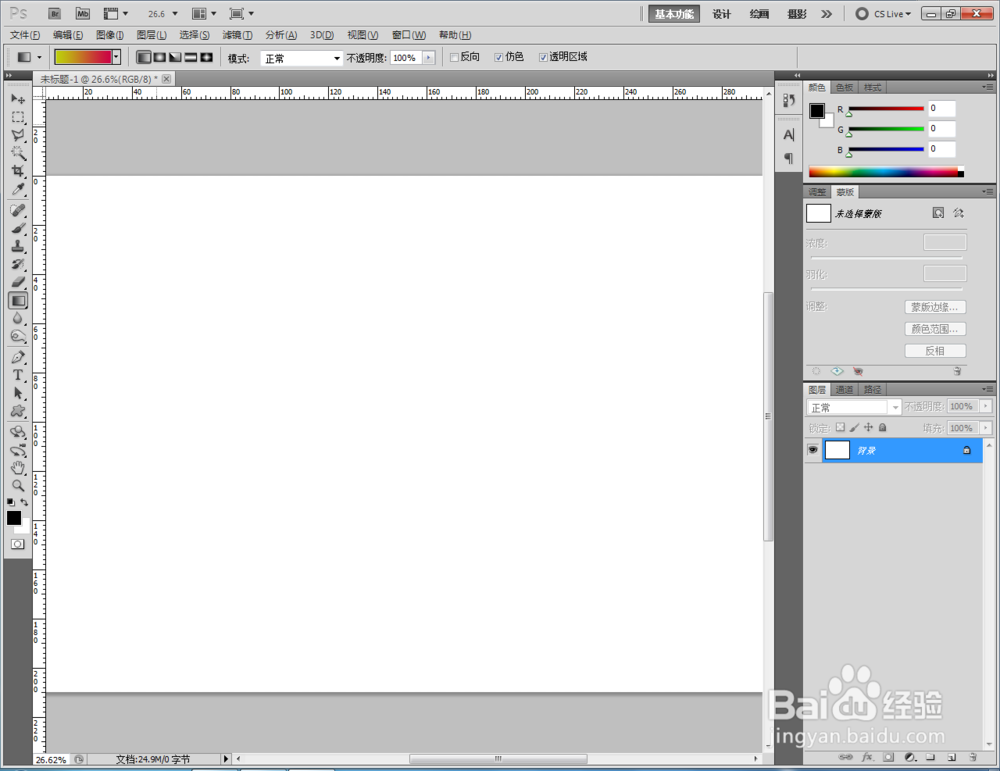This screenshot has width=1000, height=771.
Task: Select the Move tool
Action: coord(18,99)
